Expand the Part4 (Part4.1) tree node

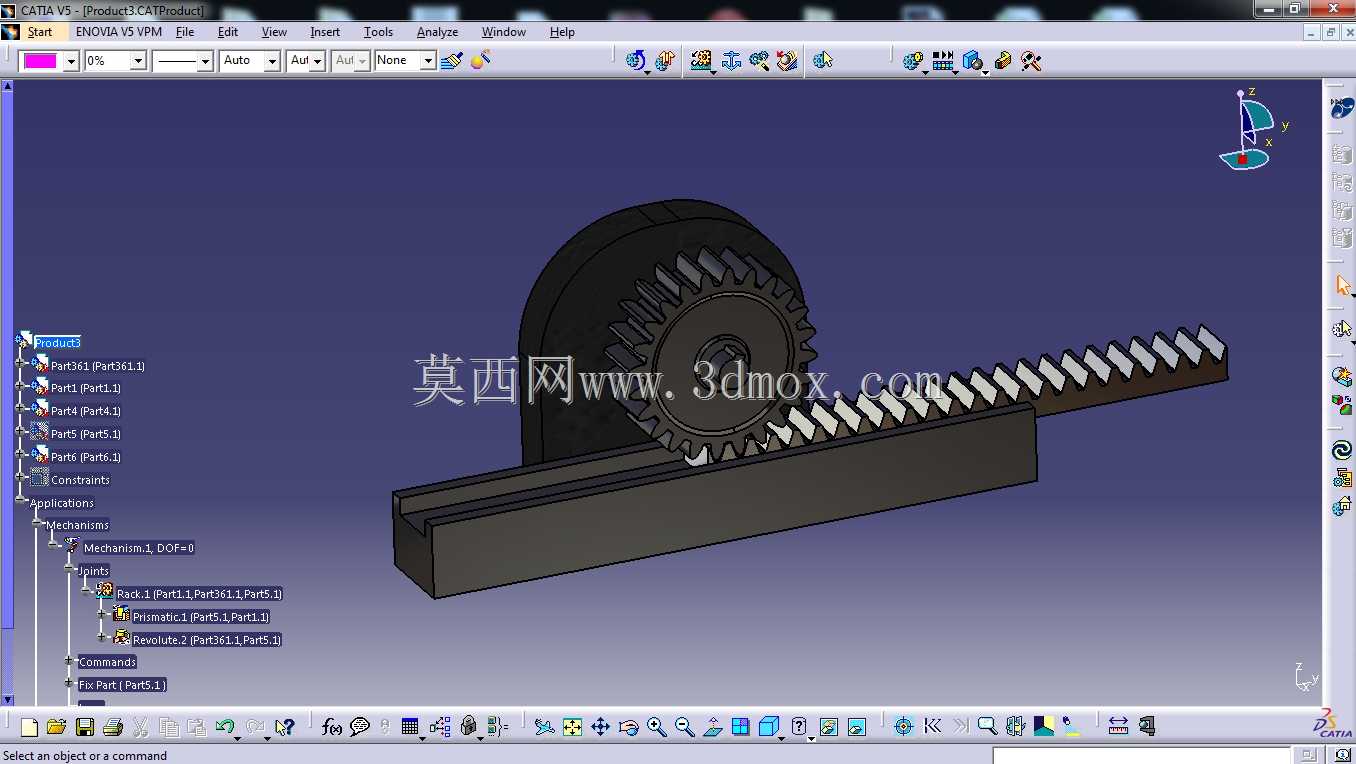[21, 409]
